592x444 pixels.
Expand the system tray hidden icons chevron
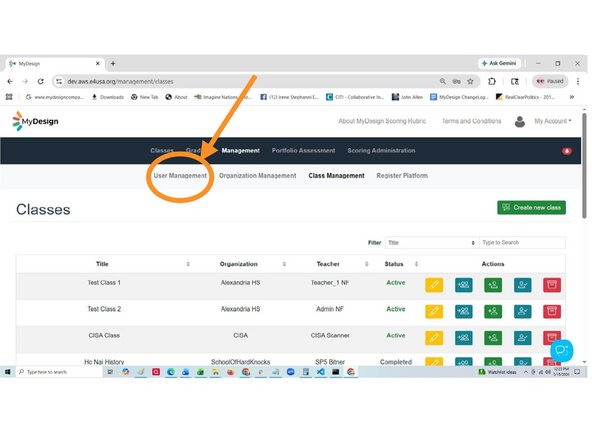(x=525, y=372)
